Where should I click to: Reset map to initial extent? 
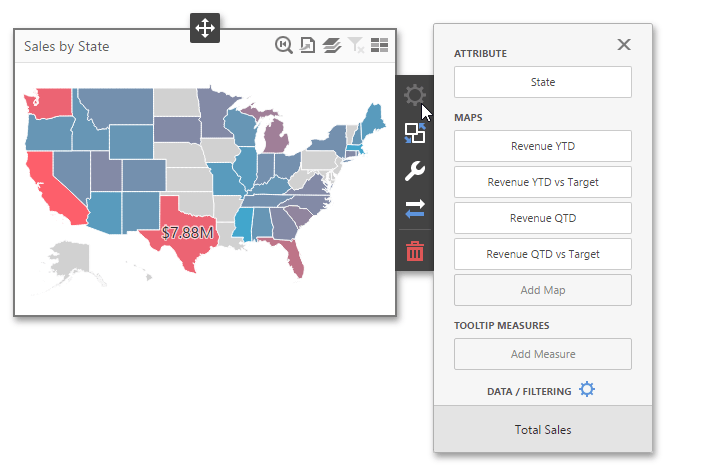[284, 46]
